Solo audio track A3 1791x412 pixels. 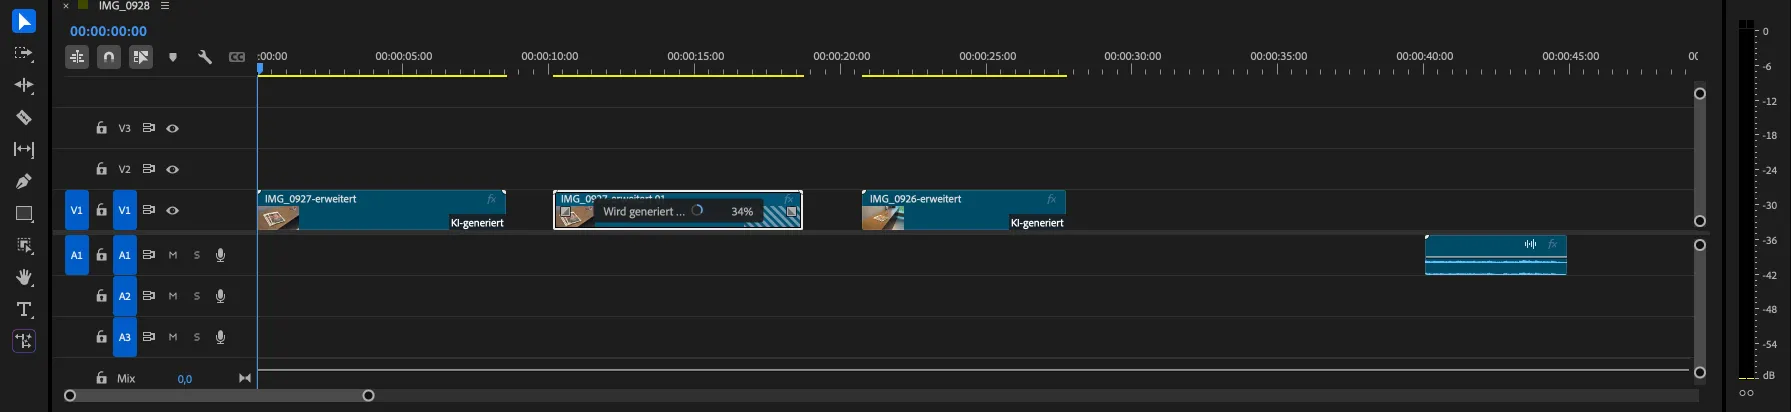(197, 337)
